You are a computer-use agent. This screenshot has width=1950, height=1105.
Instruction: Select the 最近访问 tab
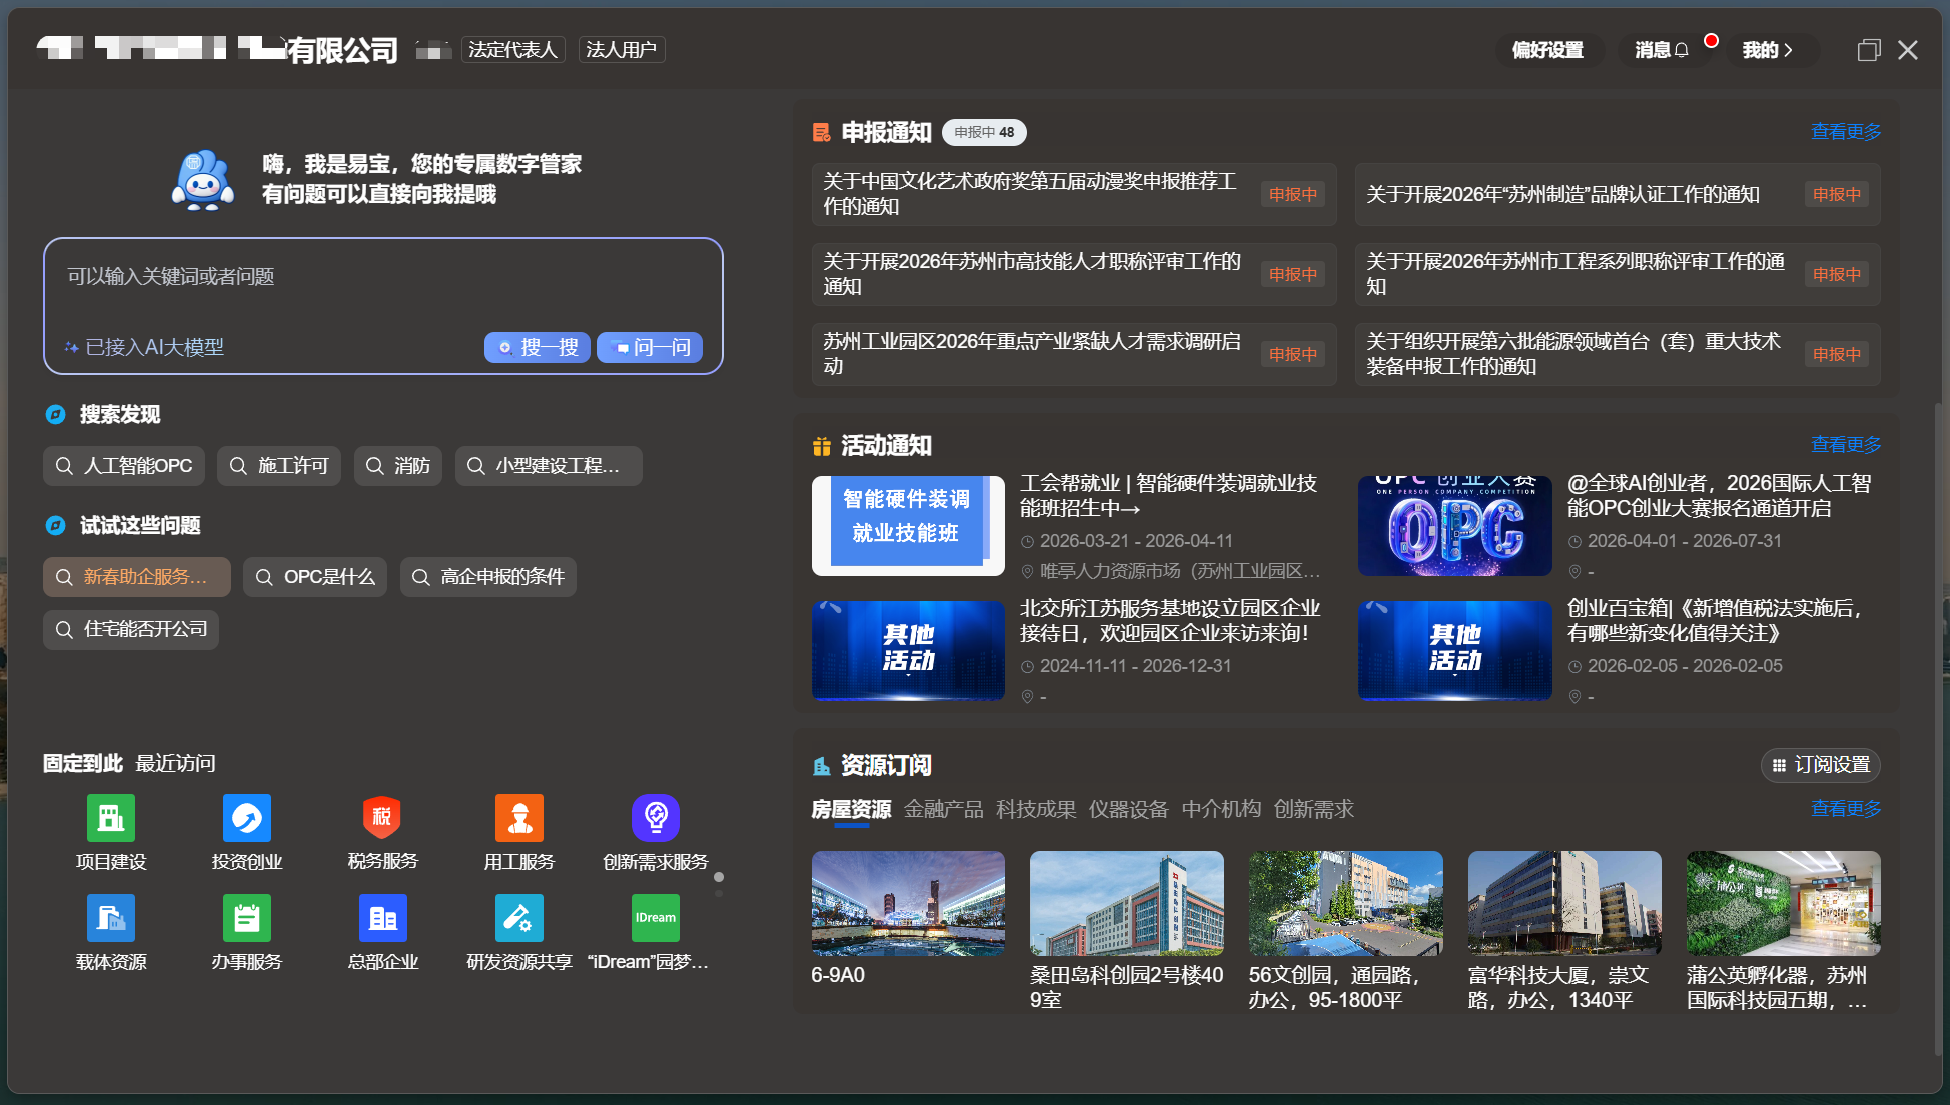click(x=175, y=763)
